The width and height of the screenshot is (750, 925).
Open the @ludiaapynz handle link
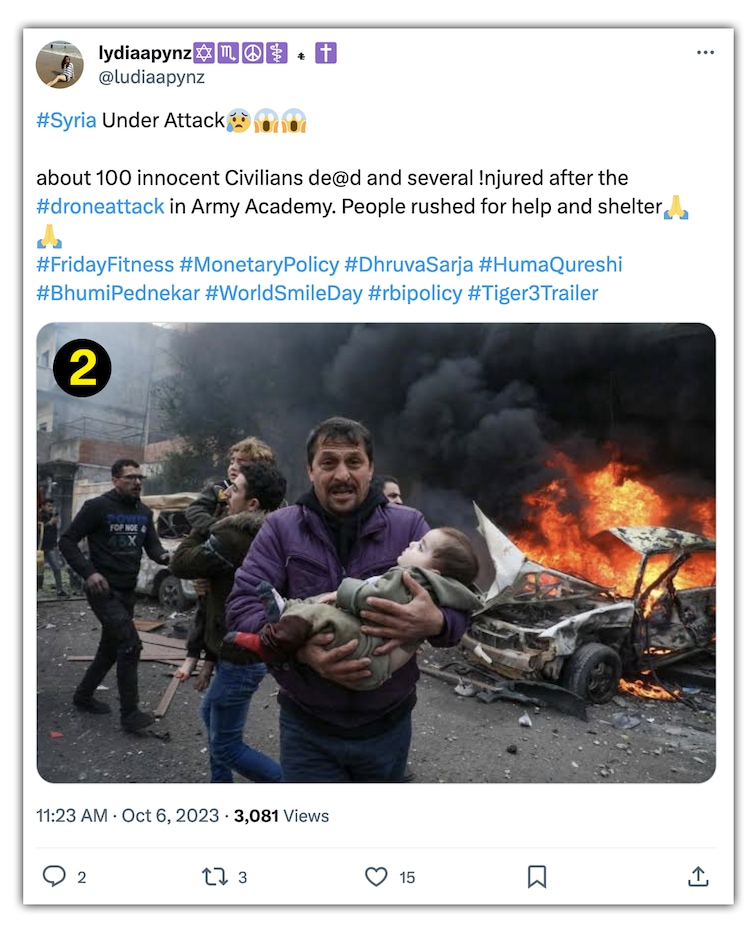pos(151,77)
